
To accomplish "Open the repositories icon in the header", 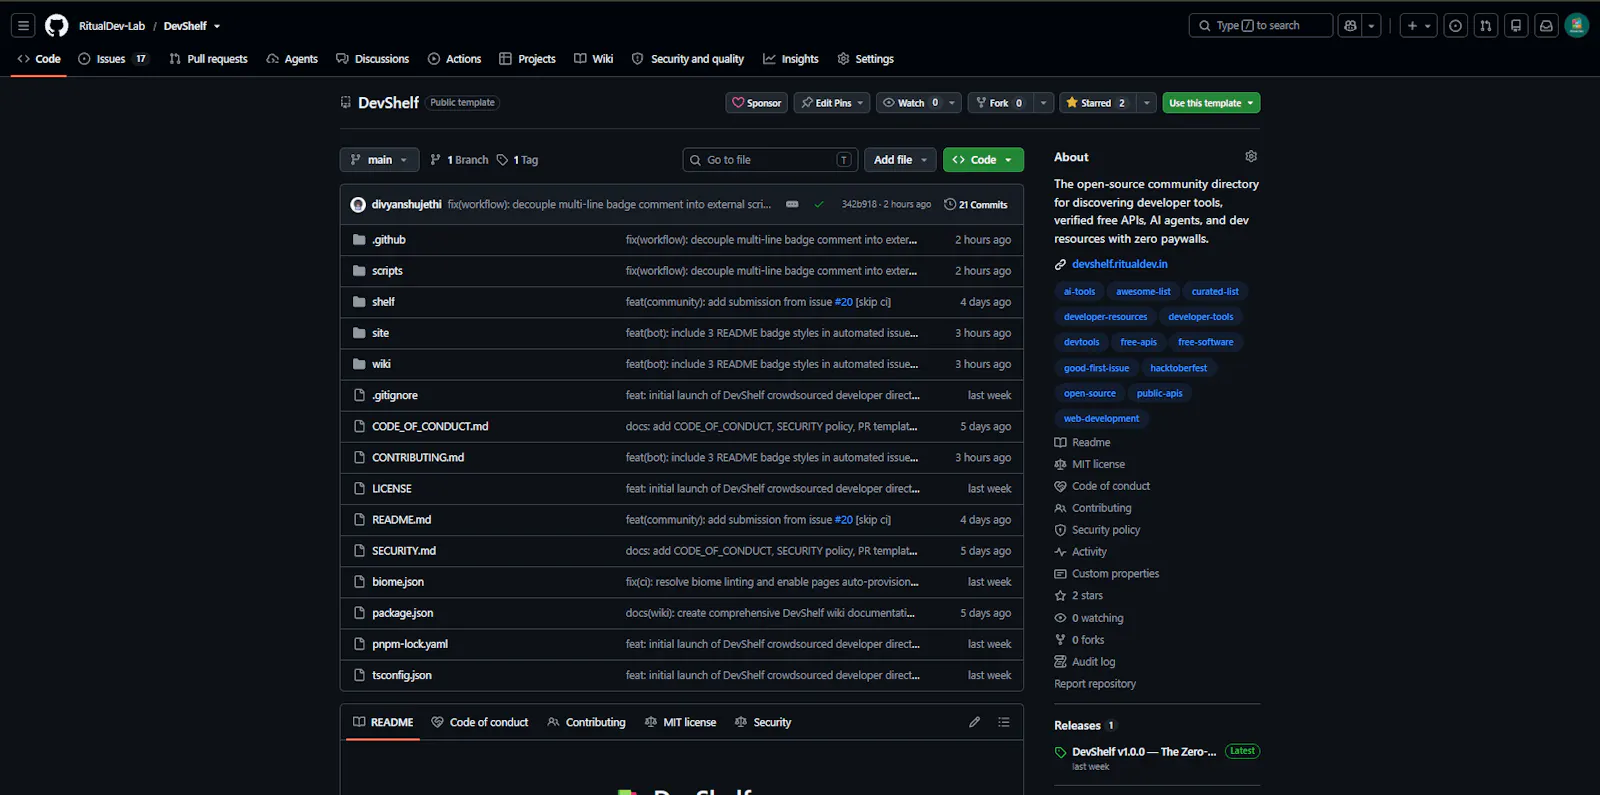I will click(x=1516, y=26).
